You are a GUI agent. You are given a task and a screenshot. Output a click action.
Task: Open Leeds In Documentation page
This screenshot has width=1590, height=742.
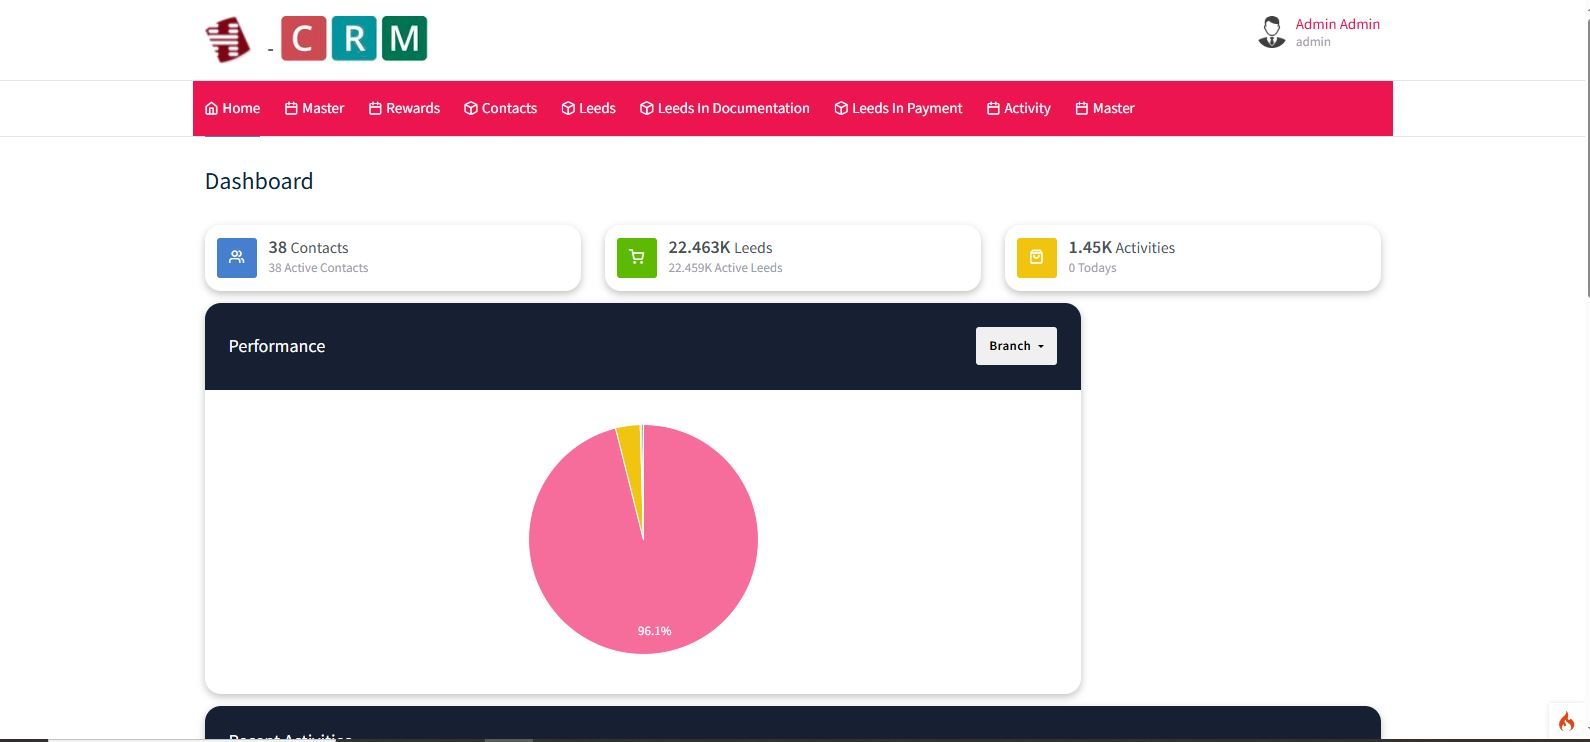point(724,108)
